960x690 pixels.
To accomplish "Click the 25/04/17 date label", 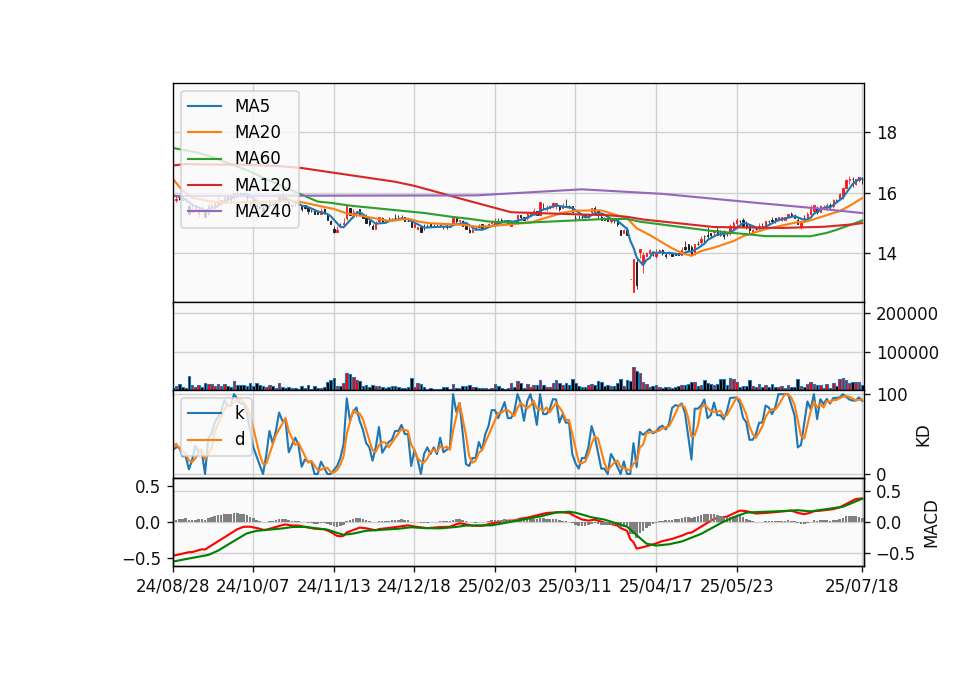I will coord(656,586).
